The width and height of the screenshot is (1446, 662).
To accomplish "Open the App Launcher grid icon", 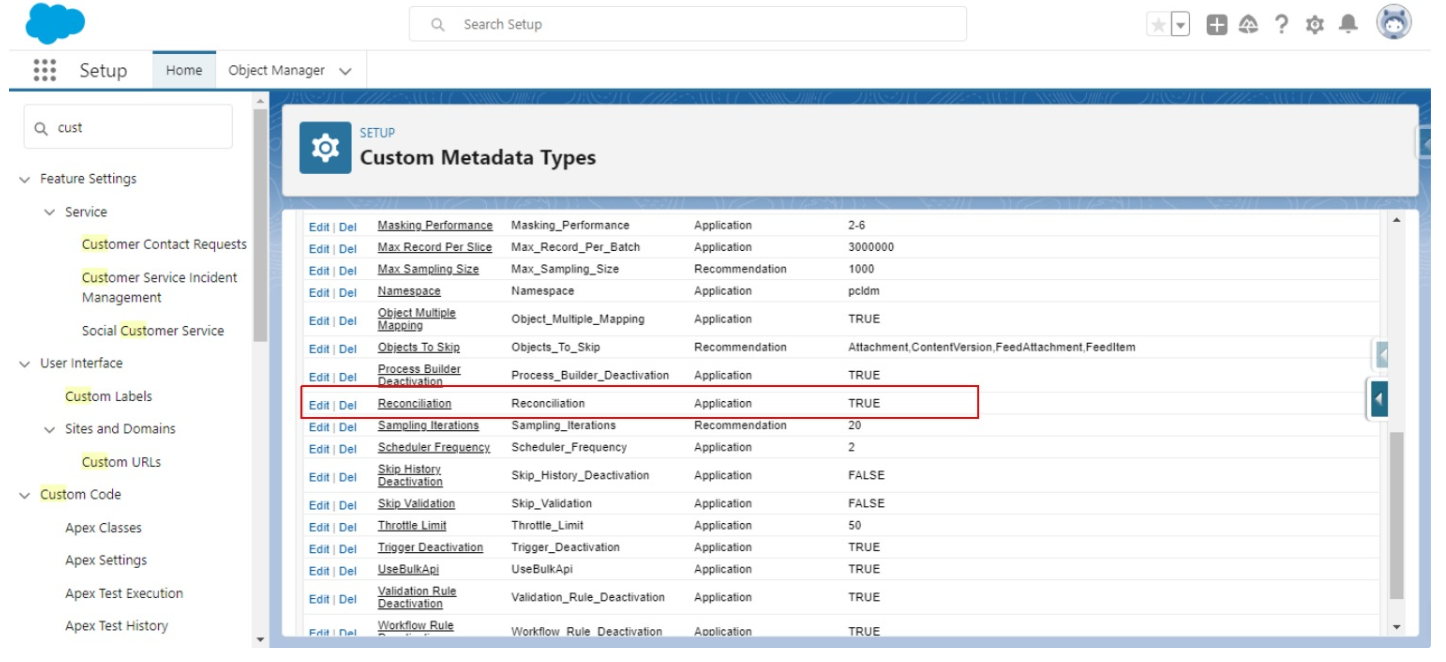I will [x=44, y=70].
